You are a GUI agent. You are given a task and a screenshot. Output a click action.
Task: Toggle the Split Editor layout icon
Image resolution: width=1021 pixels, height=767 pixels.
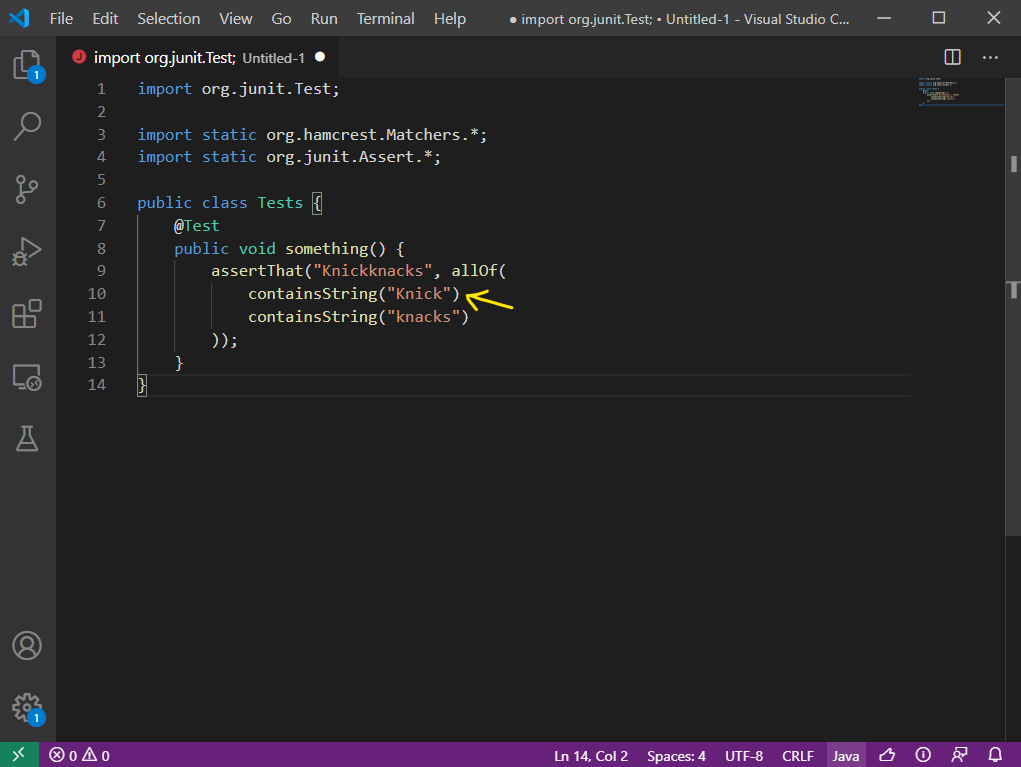click(x=950, y=57)
